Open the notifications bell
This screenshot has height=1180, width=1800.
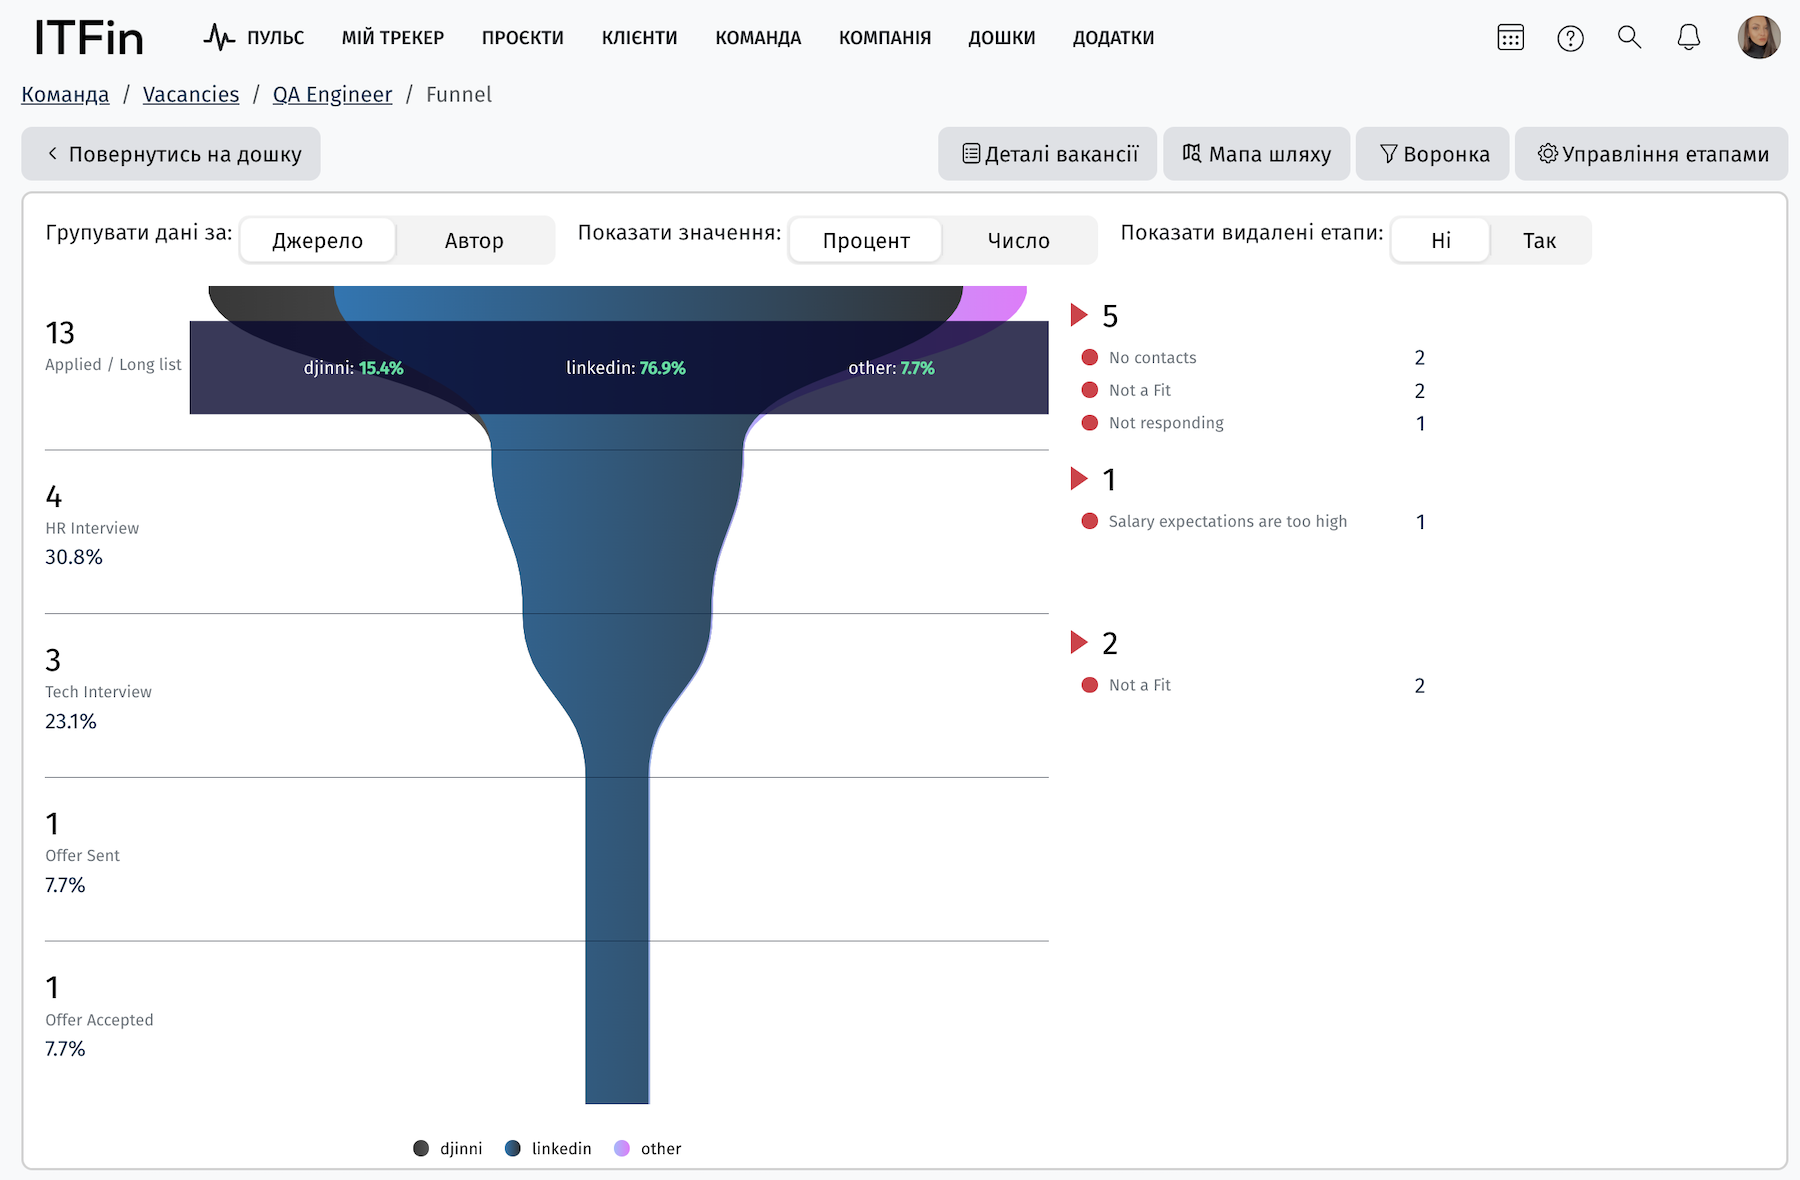[x=1688, y=38]
